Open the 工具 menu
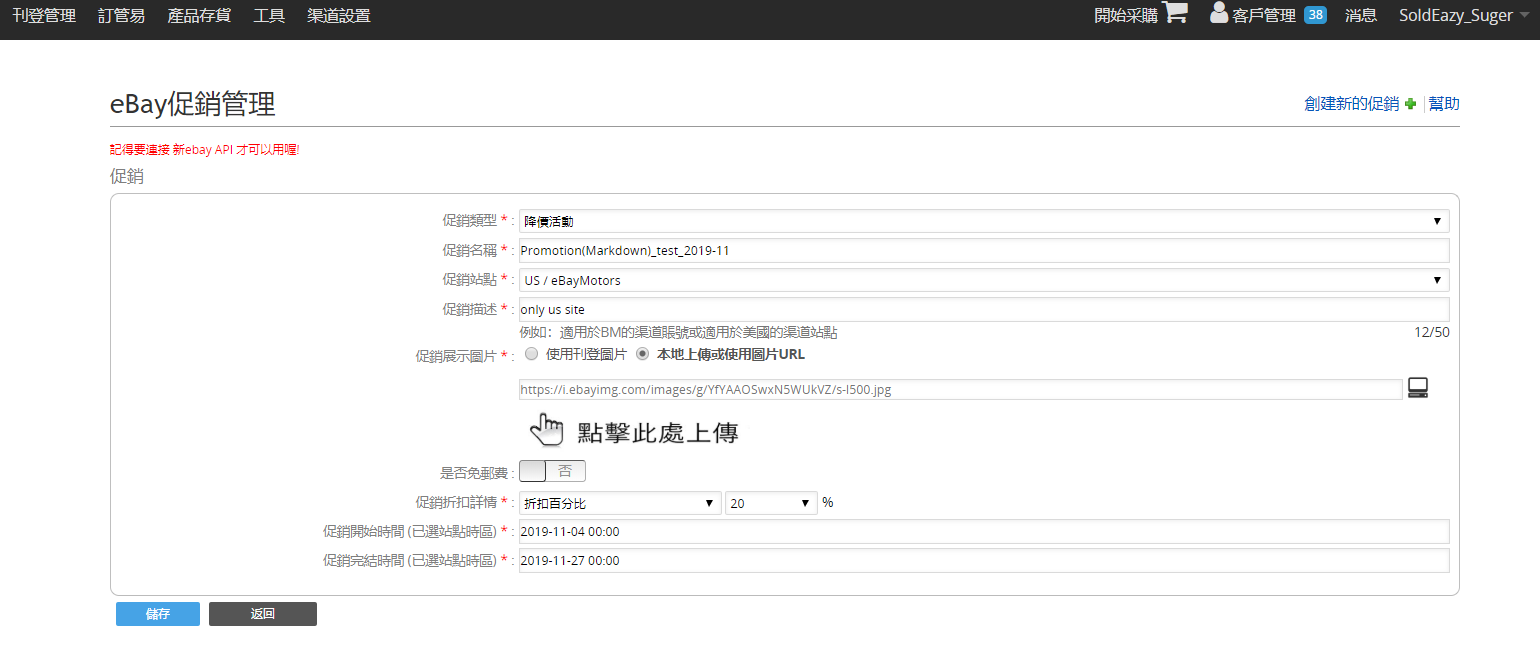This screenshot has width=1540, height=656. click(x=269, y=15)
